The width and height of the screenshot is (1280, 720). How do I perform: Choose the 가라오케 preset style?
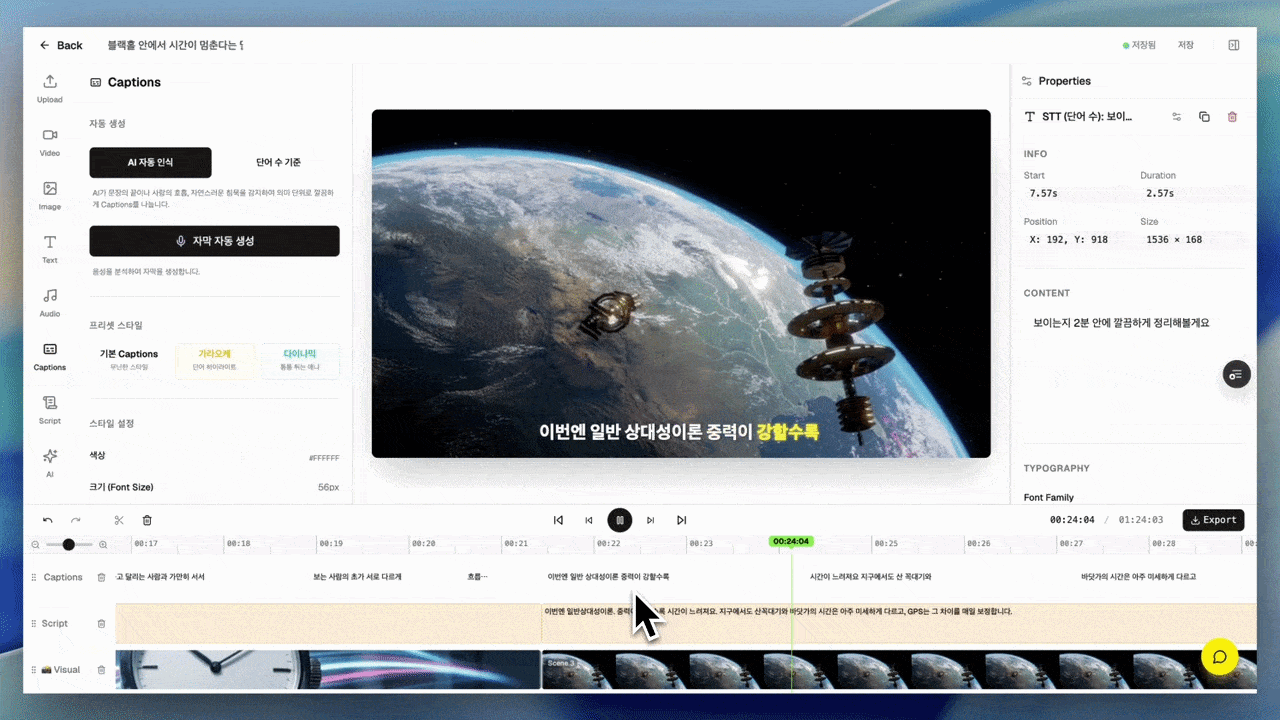pyautogui.click(x=216, y=360)
